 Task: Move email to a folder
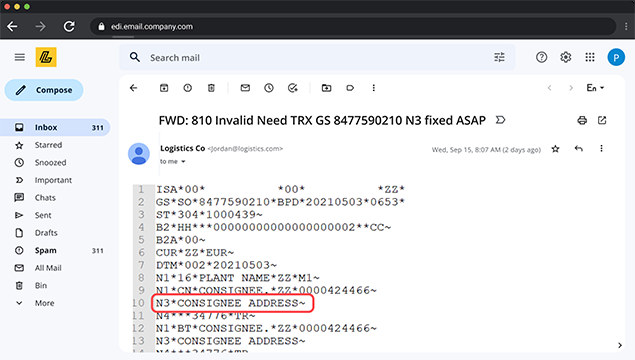coord(326,88)
